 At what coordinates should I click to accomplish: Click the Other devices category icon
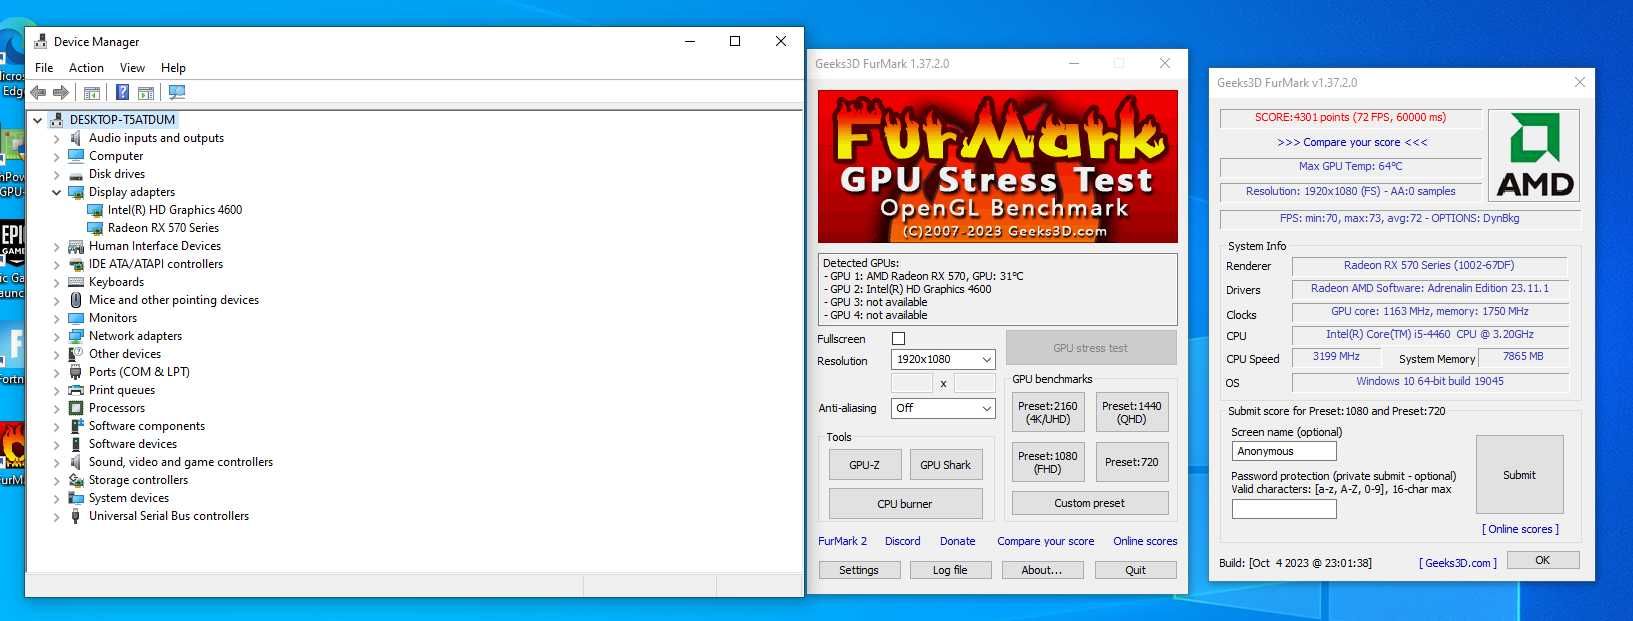(x=76, y=354)
